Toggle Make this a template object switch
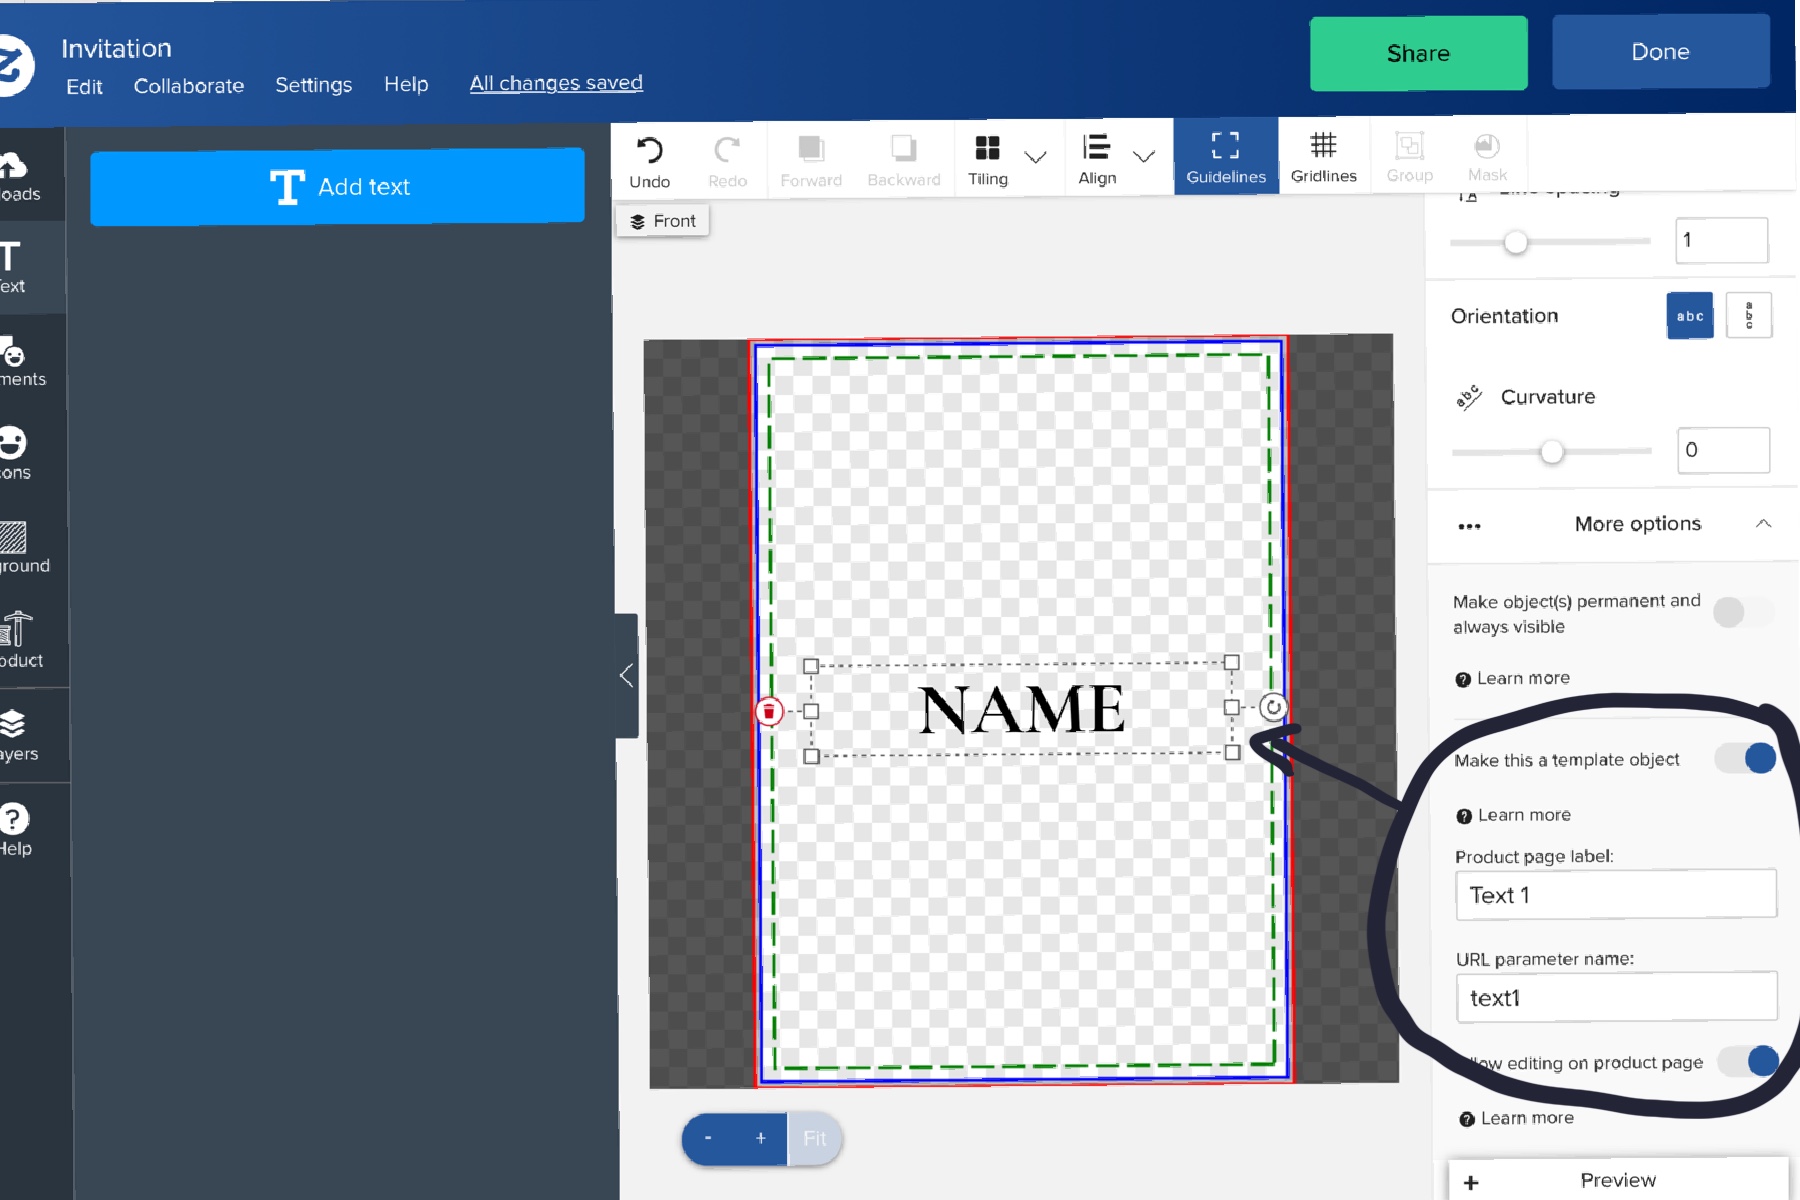Image resolution: width=1800 pixels, height=1200 pixels. click(1747, 758)
